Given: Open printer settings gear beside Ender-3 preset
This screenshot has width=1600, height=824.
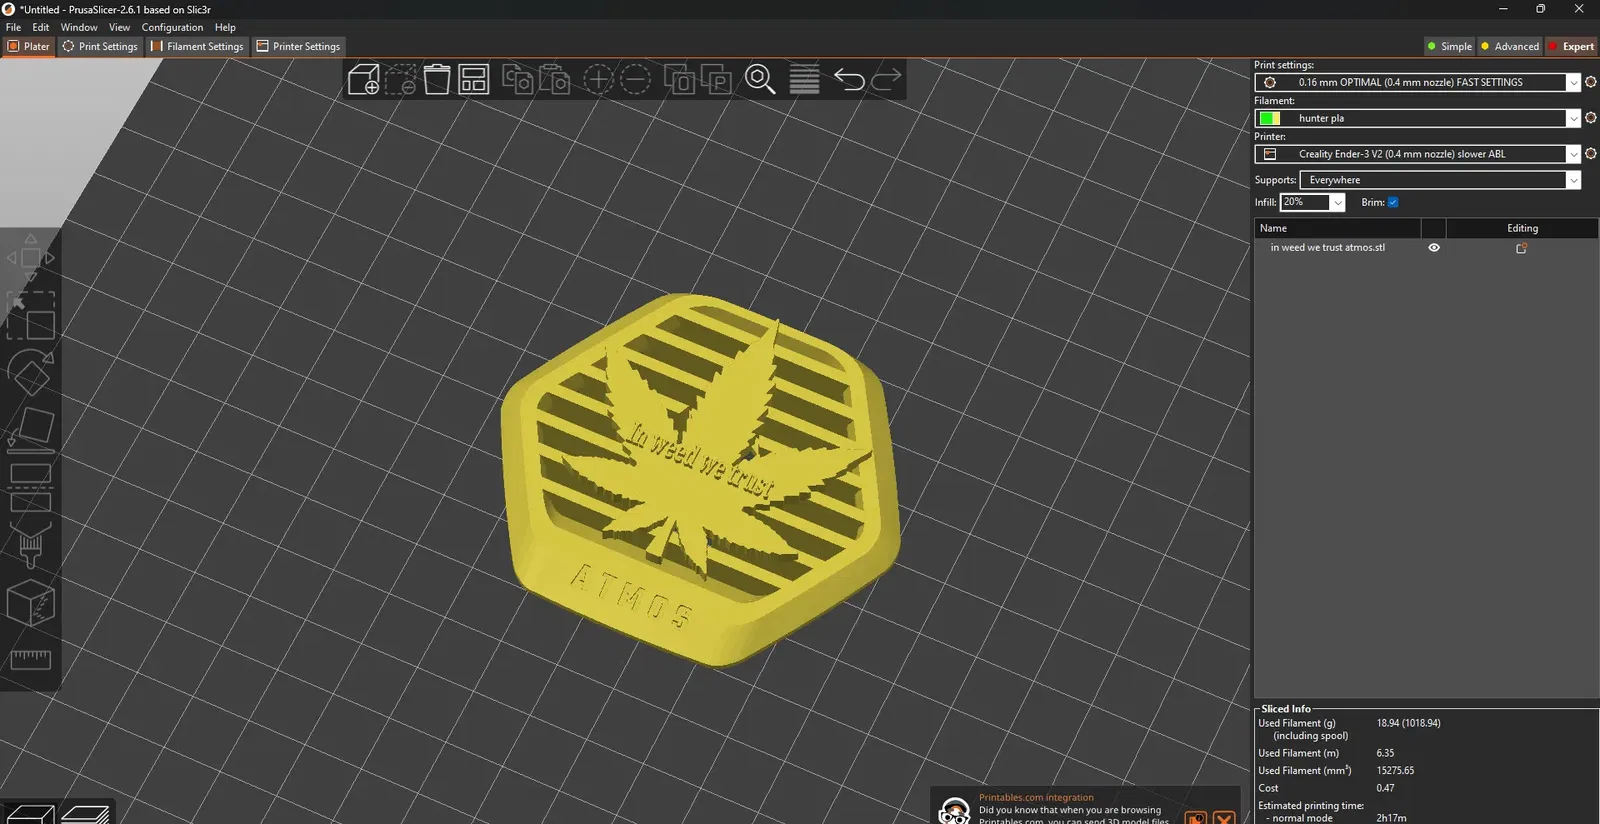Looking at the screenshot, I should pyautogui.click(x=1591, y=154).
